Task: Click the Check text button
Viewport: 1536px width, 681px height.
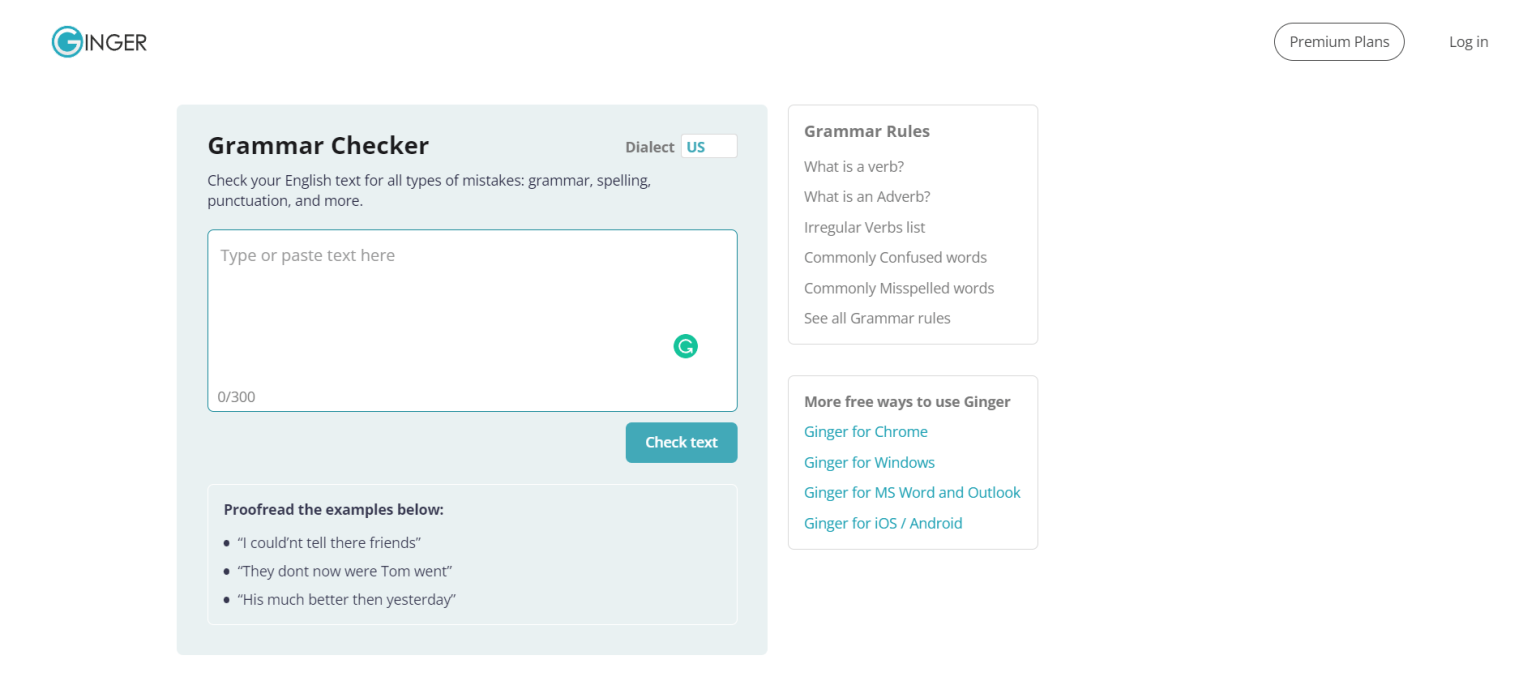Action: 681,442
